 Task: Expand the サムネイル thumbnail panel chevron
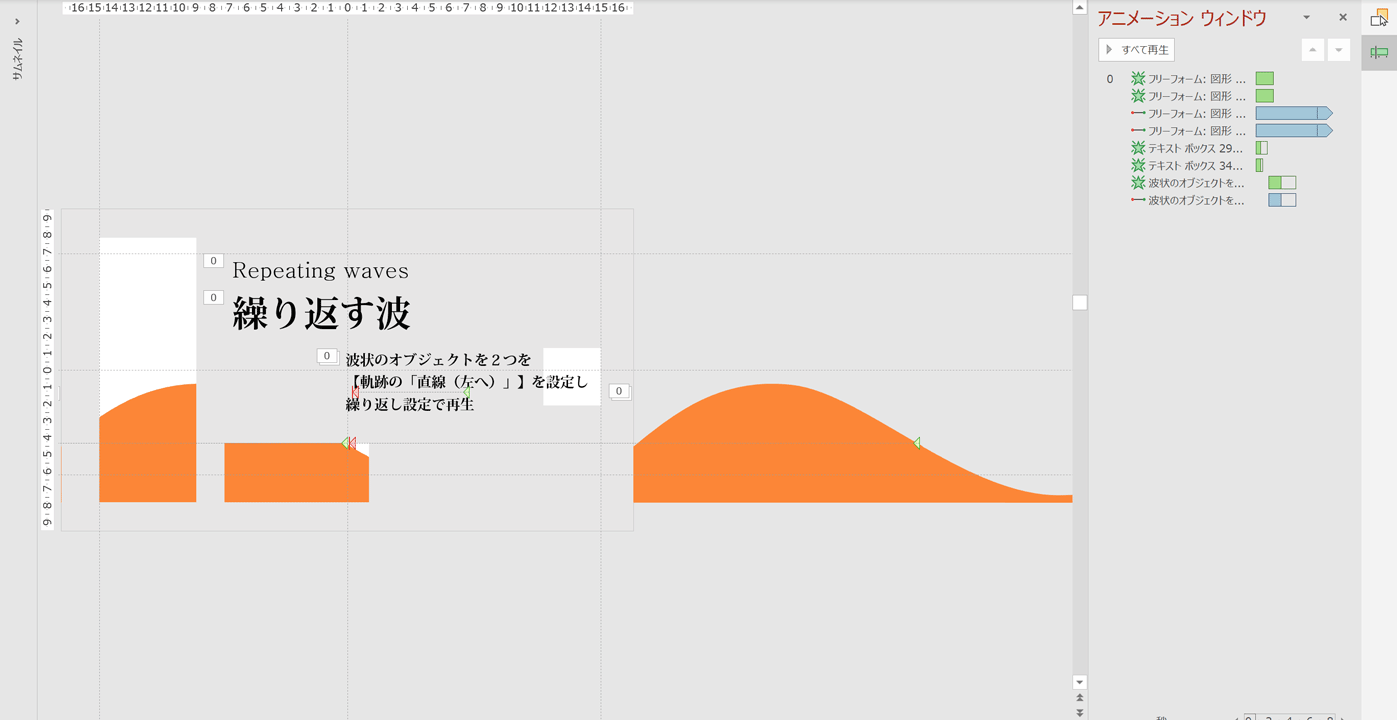[17, 21]
